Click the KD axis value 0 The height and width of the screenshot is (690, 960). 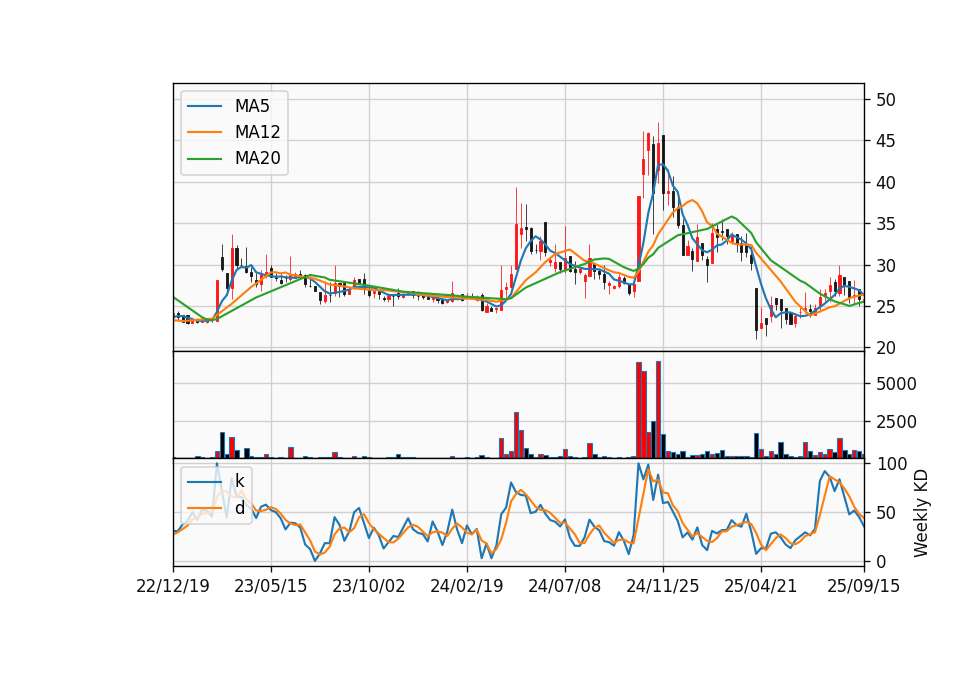click(880, 561)
